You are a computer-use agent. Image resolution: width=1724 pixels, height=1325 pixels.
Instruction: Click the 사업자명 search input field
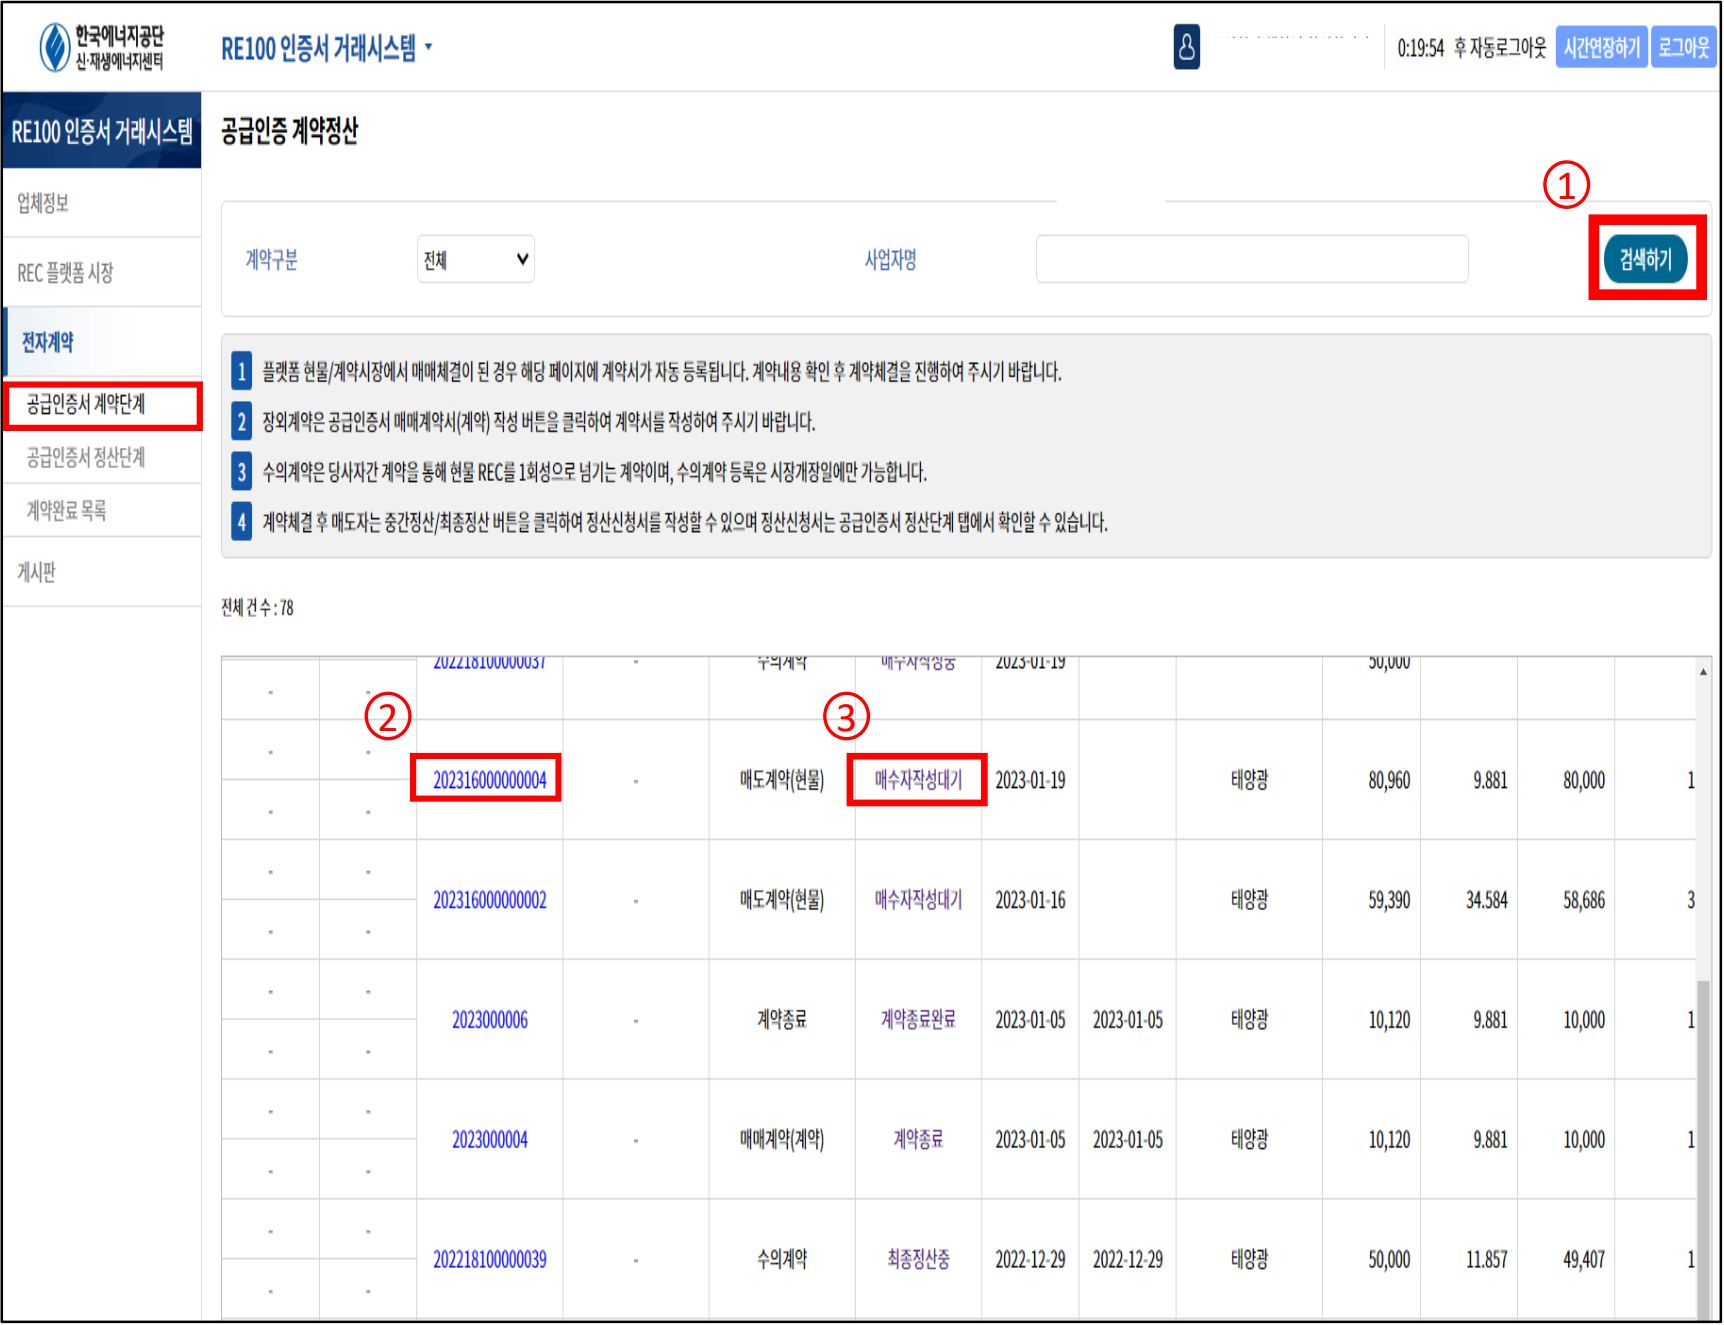pyautogui.click(x=1251, y=260)
